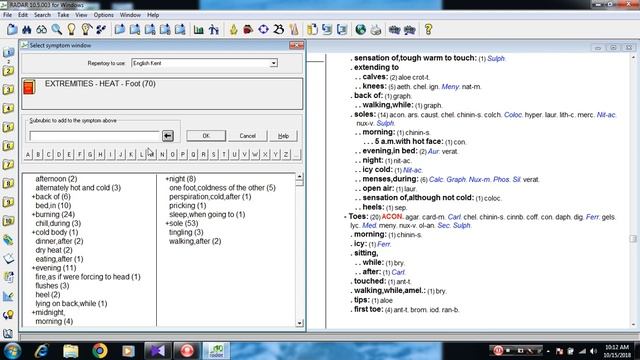640x360 pixels.
Task: Click the binoculars find icon in toolbar
Action: pos(27,29)
